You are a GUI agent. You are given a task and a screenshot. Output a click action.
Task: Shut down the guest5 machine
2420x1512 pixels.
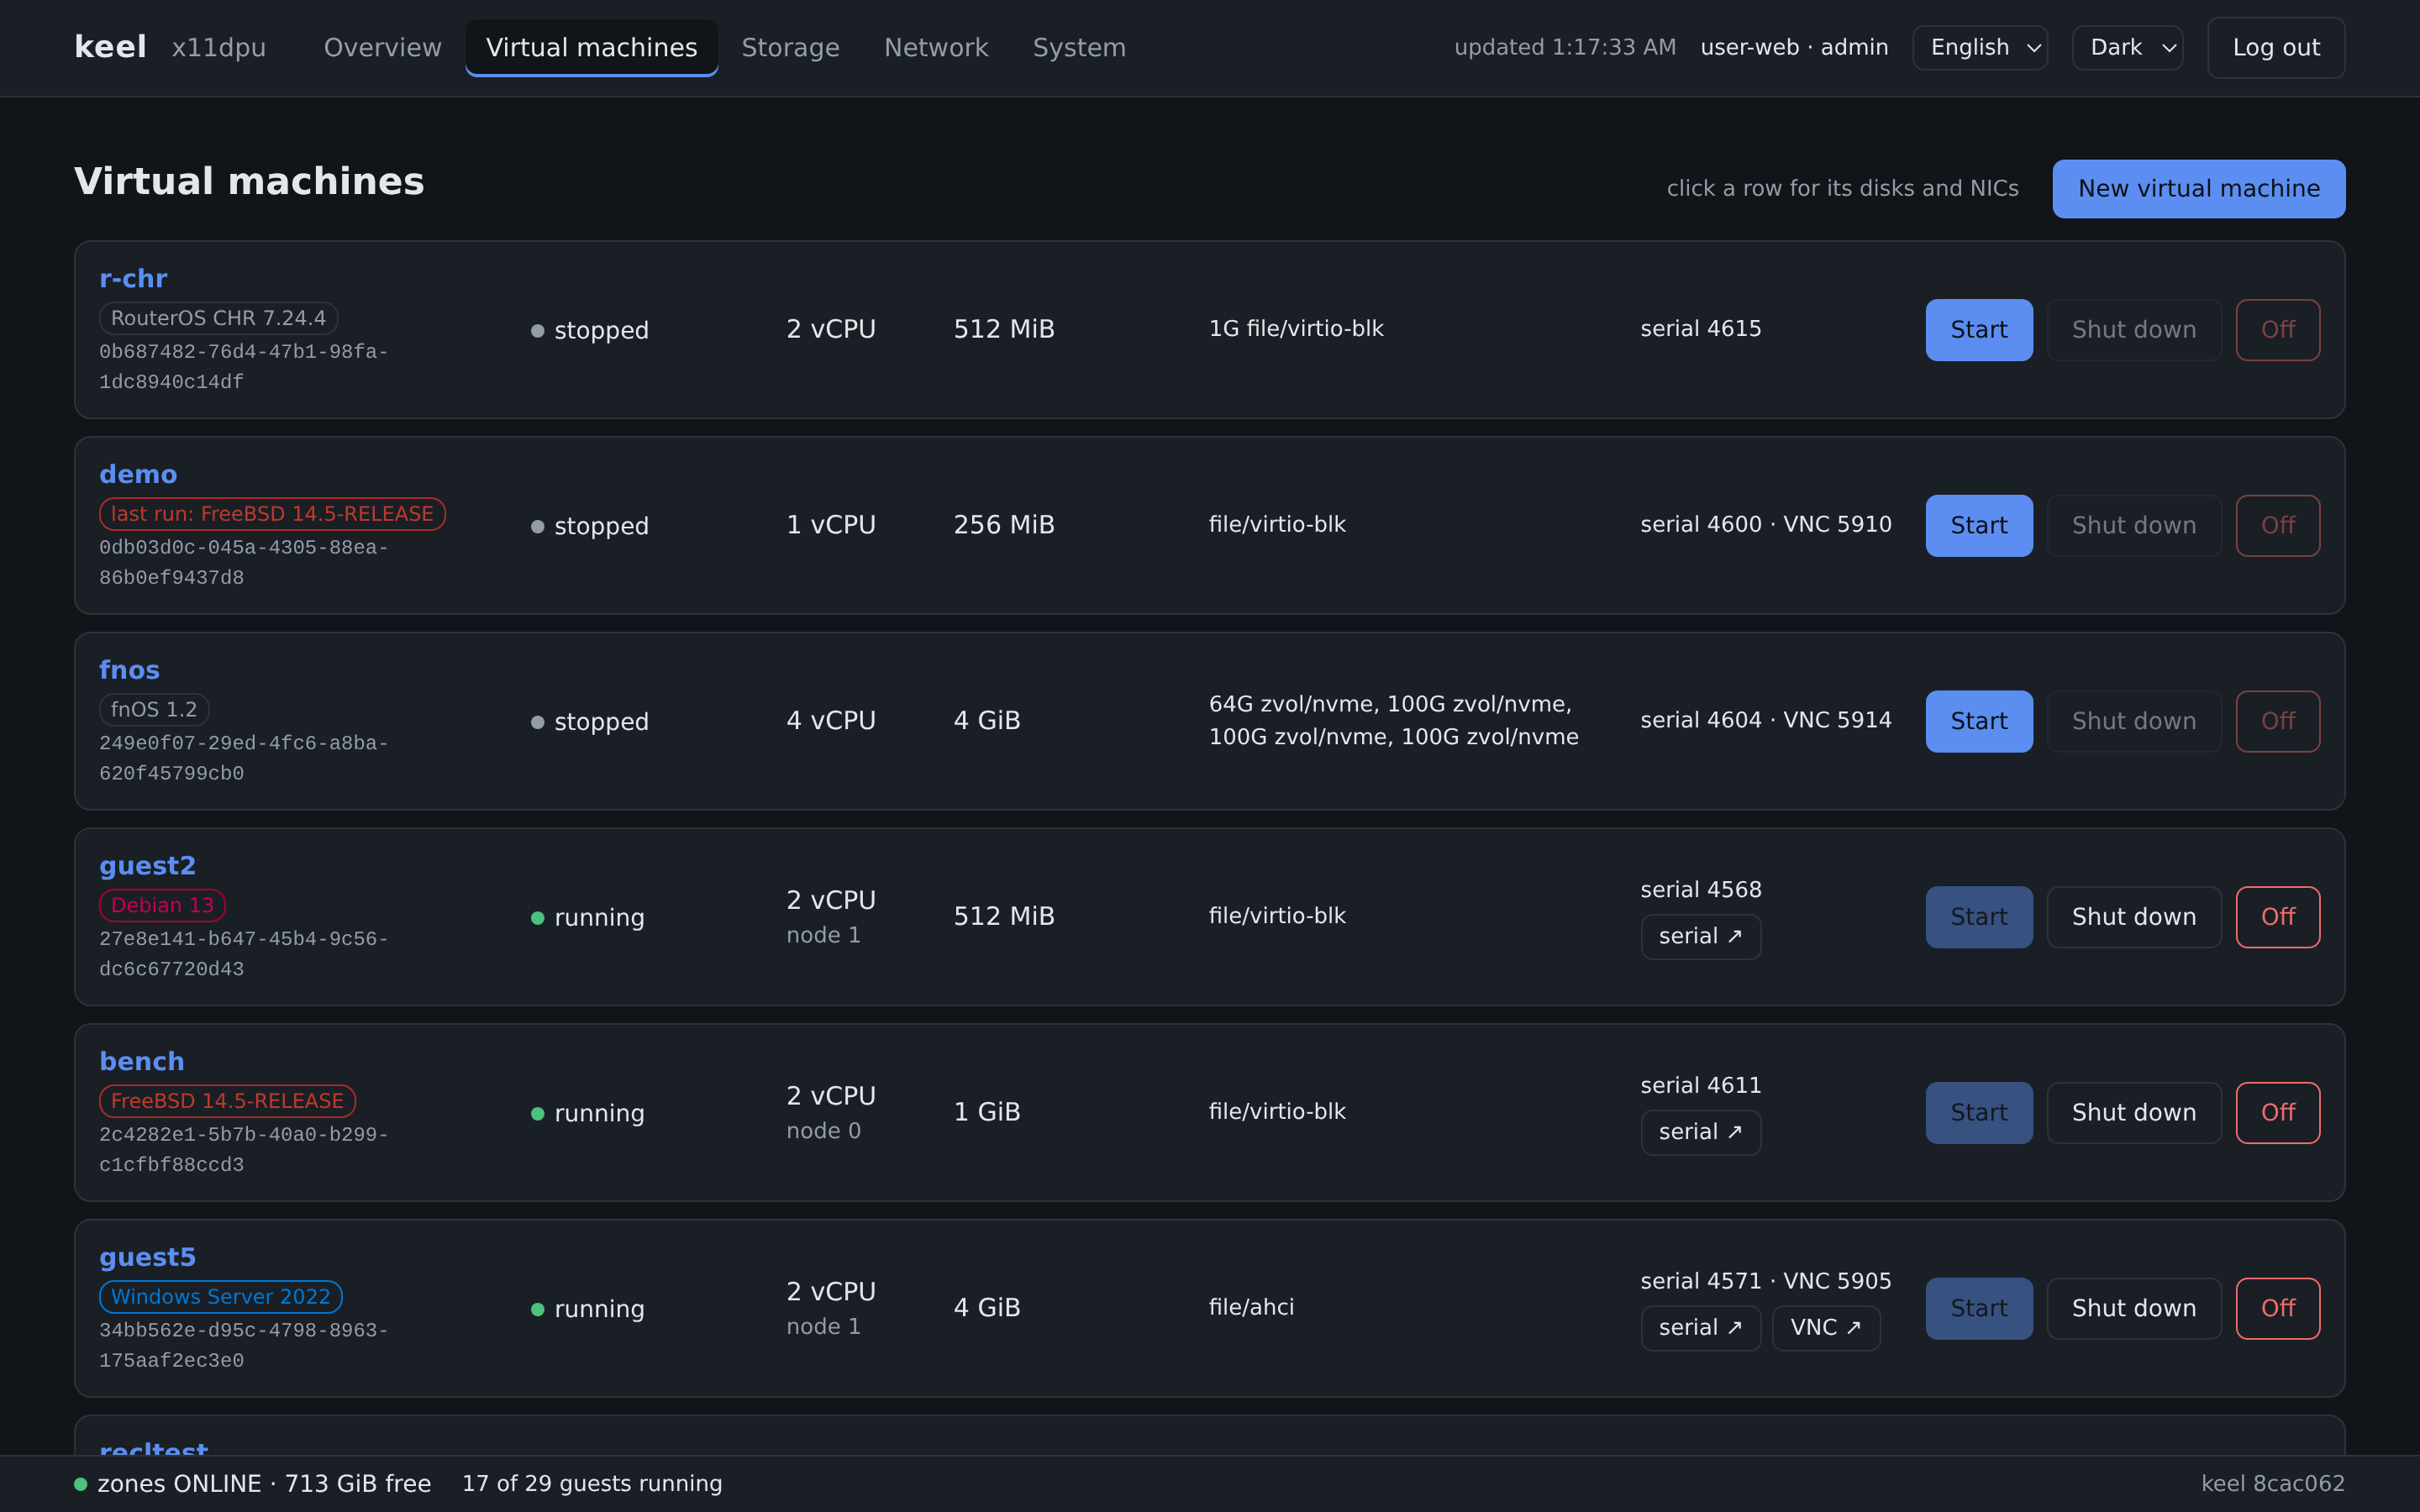(x=2133, y=1308)
